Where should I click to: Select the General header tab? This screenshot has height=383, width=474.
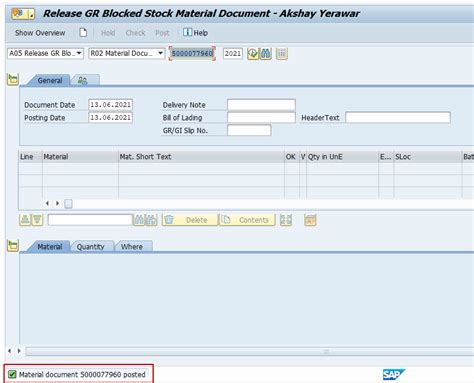[50, 80]
